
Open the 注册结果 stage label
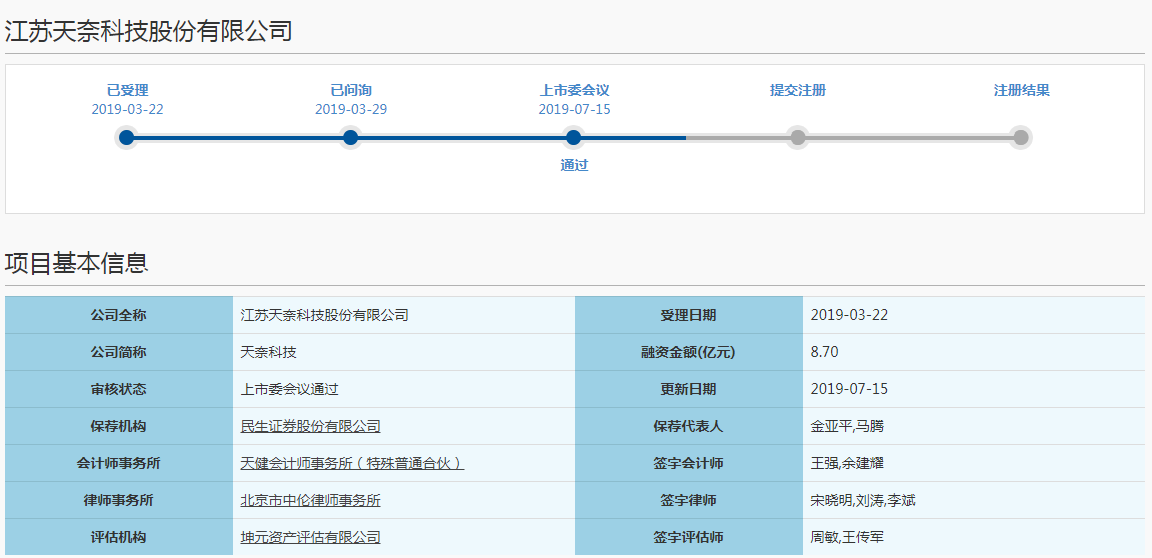coord(1021,90)
